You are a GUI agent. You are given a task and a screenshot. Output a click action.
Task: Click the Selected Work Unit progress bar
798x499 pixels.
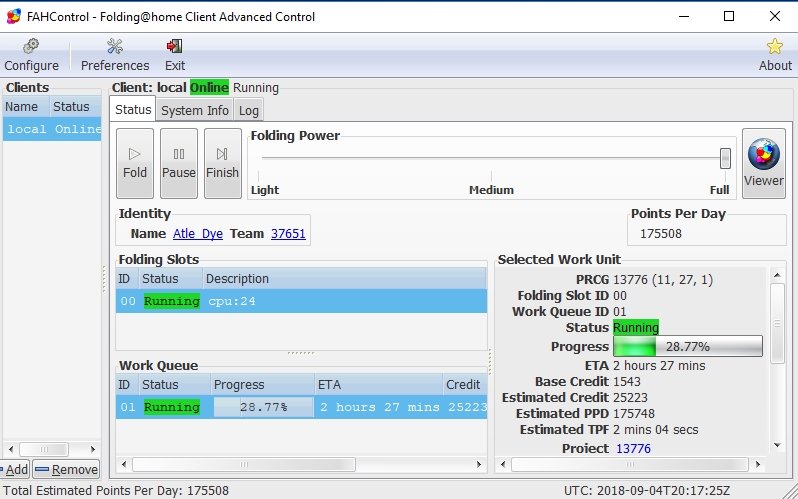tap(688, 347)
